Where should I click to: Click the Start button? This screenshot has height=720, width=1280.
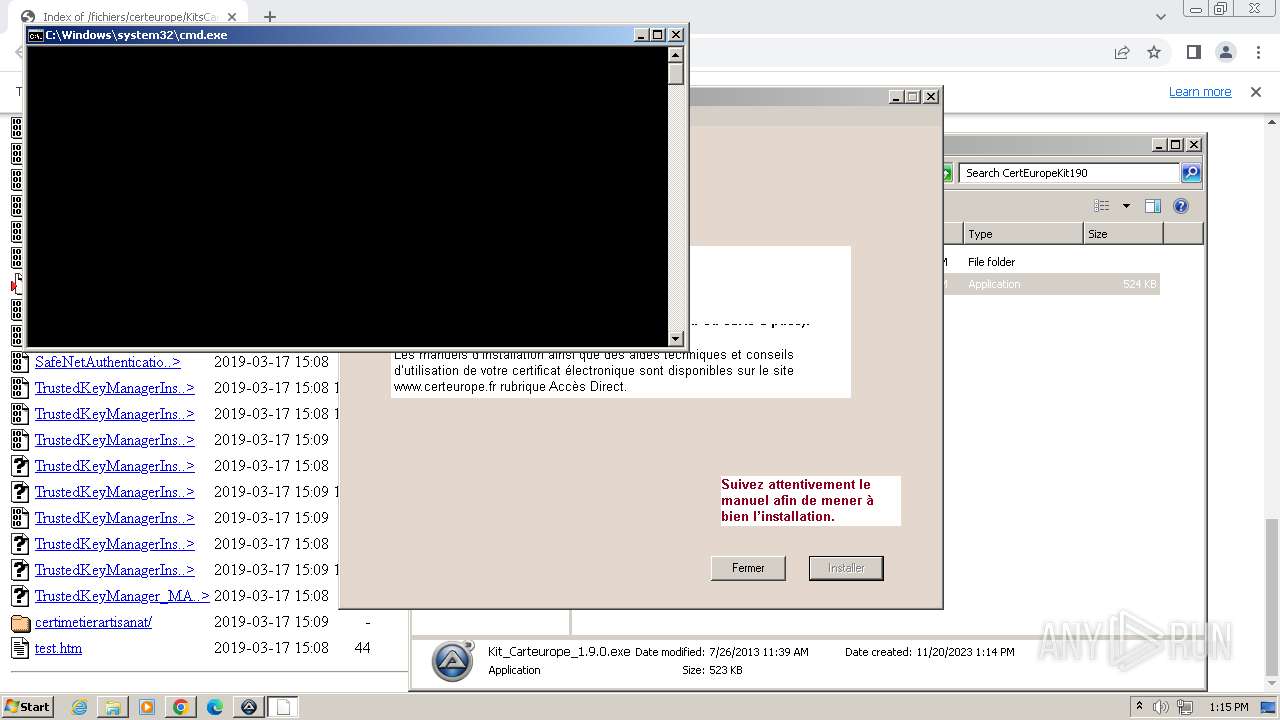[27, 707]
